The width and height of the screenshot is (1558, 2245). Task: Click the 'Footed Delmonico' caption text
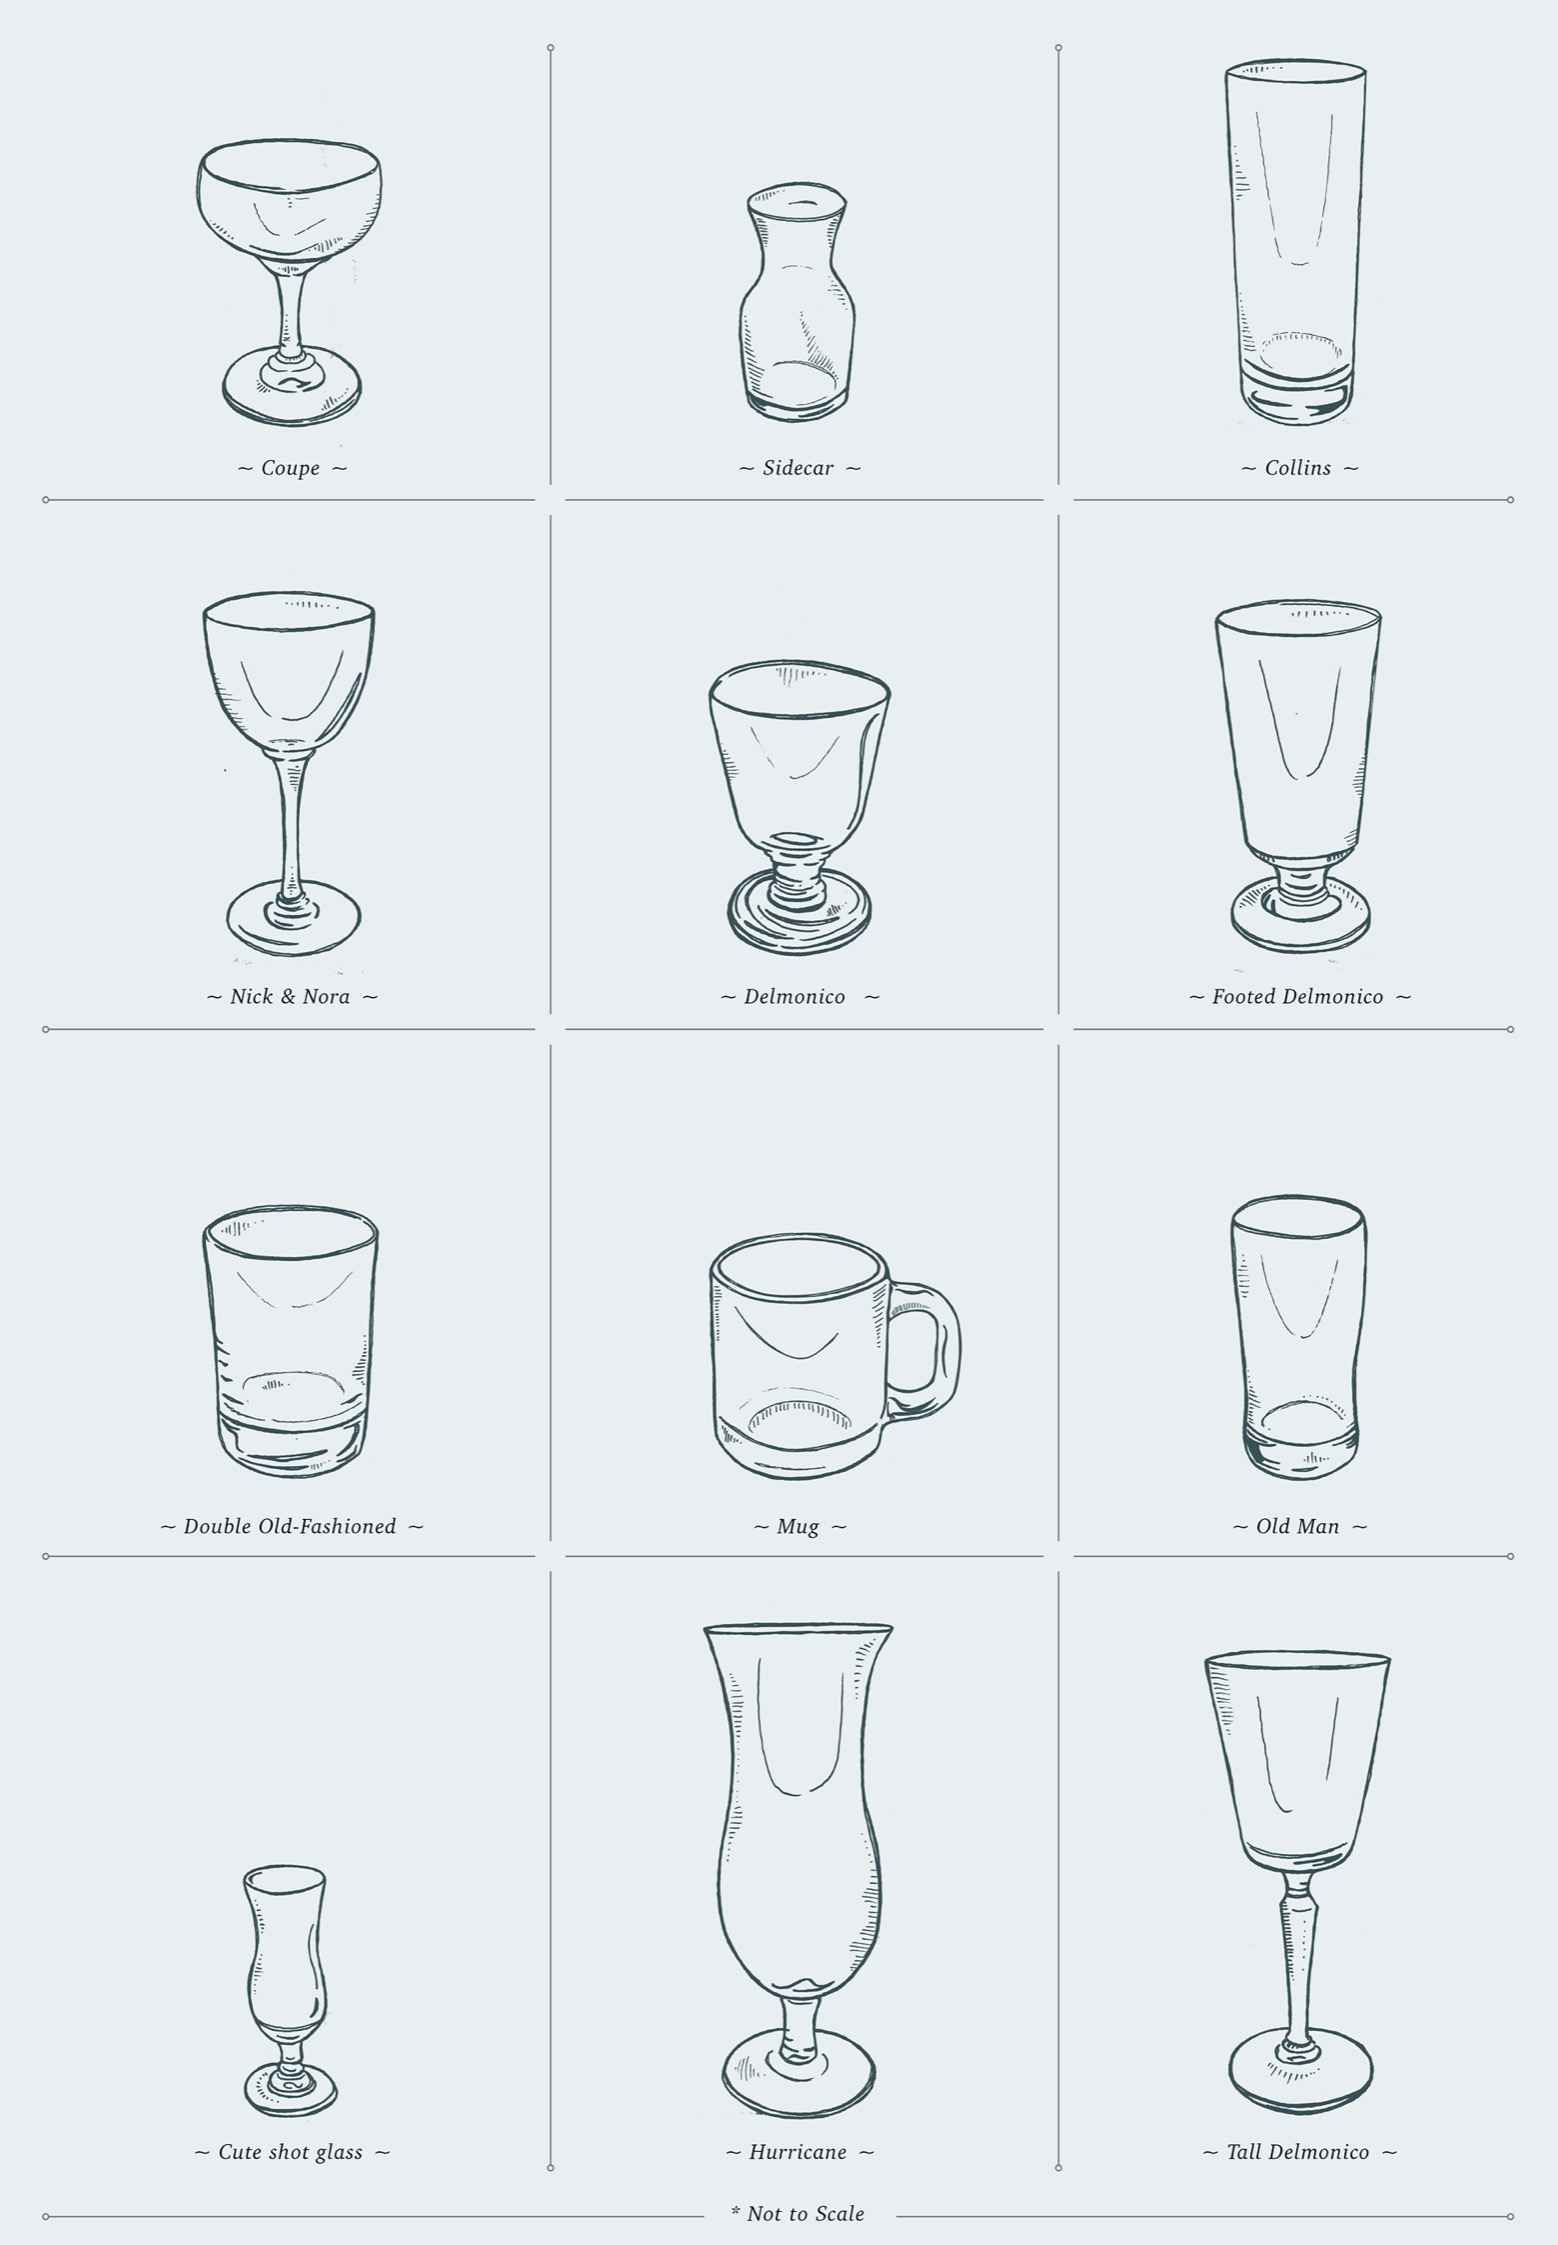[1298, 996]
